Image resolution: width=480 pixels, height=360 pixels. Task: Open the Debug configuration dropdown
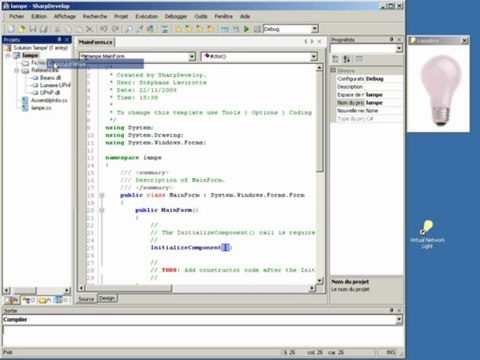(315, 29)
